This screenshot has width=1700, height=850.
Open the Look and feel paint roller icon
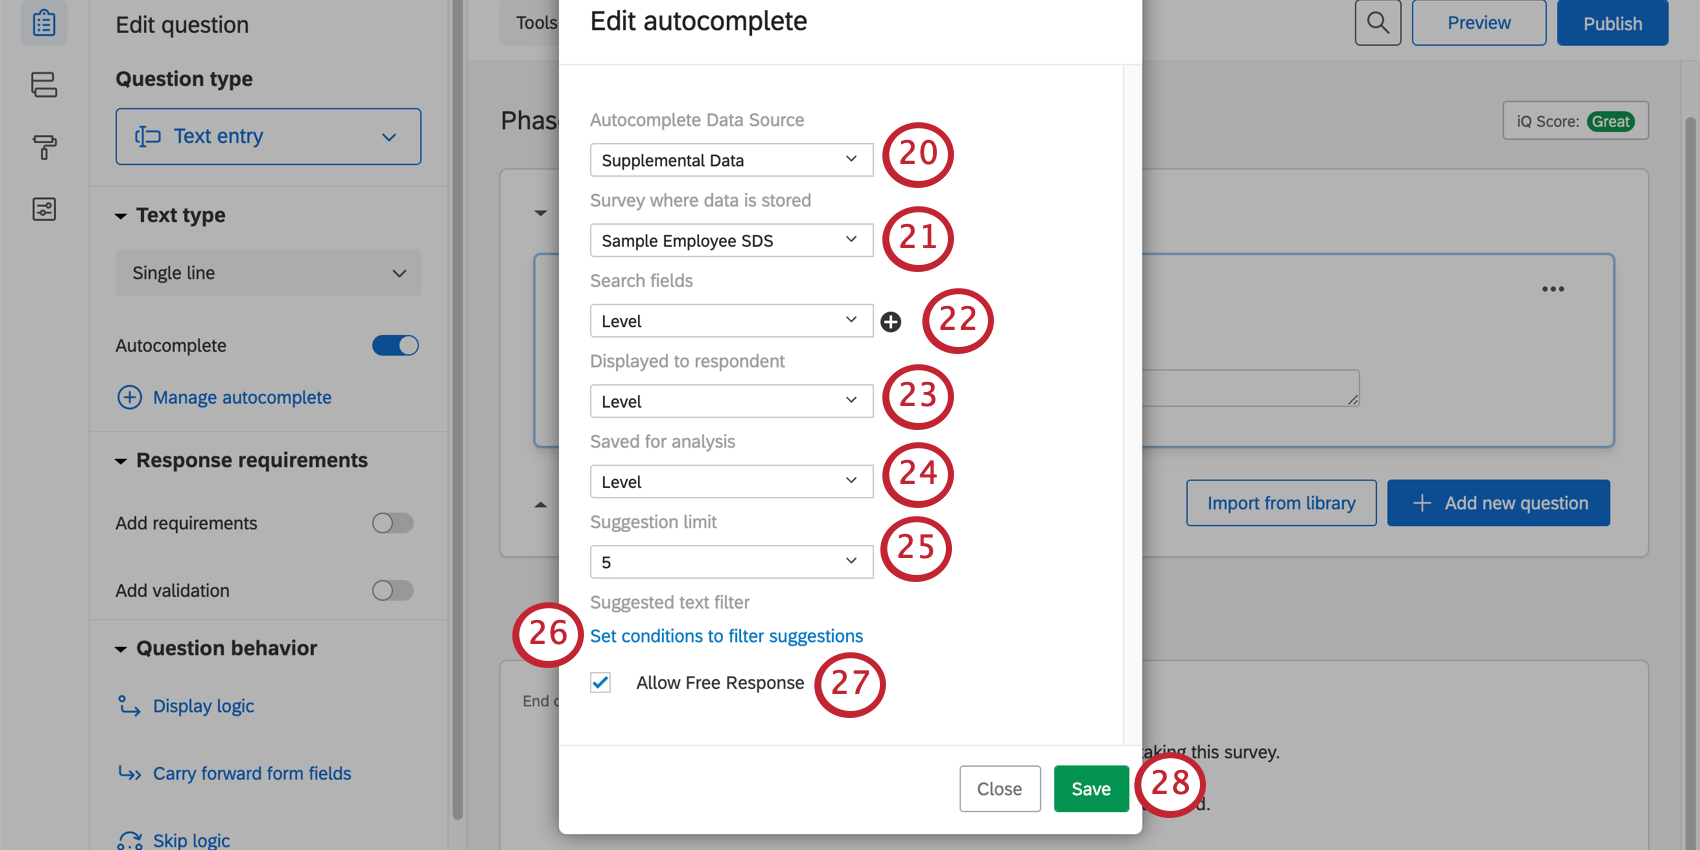pos(44,148)
